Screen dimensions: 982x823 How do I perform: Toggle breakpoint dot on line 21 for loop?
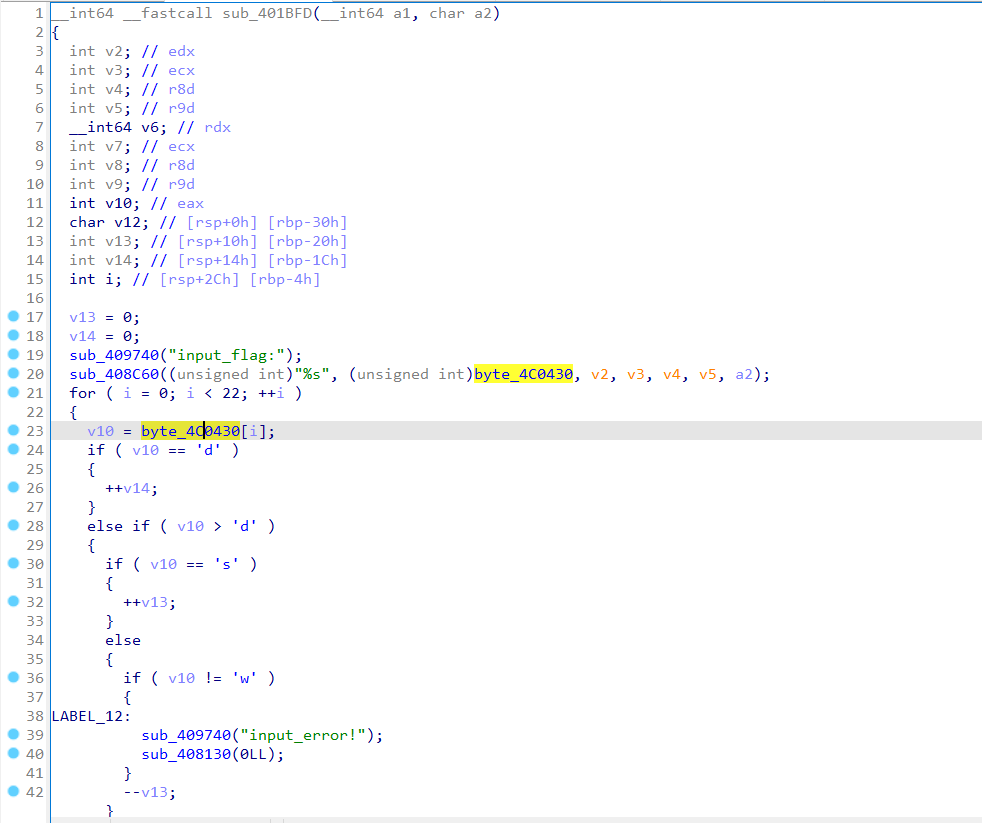[x=13, y=393]
